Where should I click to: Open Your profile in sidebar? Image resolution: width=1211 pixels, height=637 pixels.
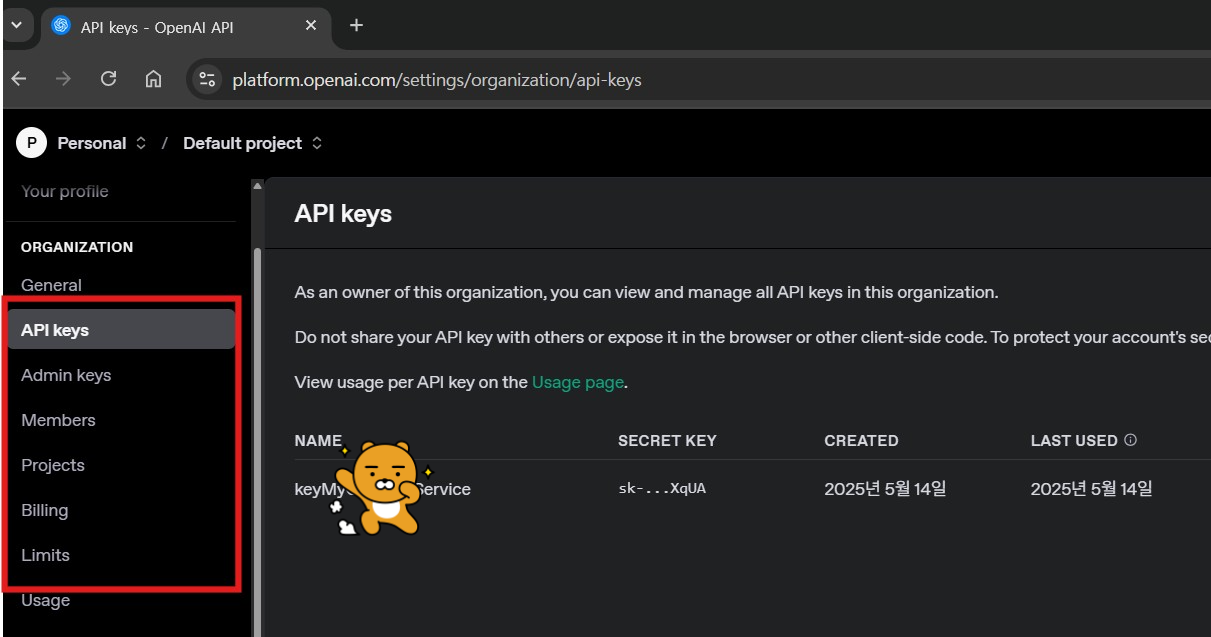click(x=65, y=191)
